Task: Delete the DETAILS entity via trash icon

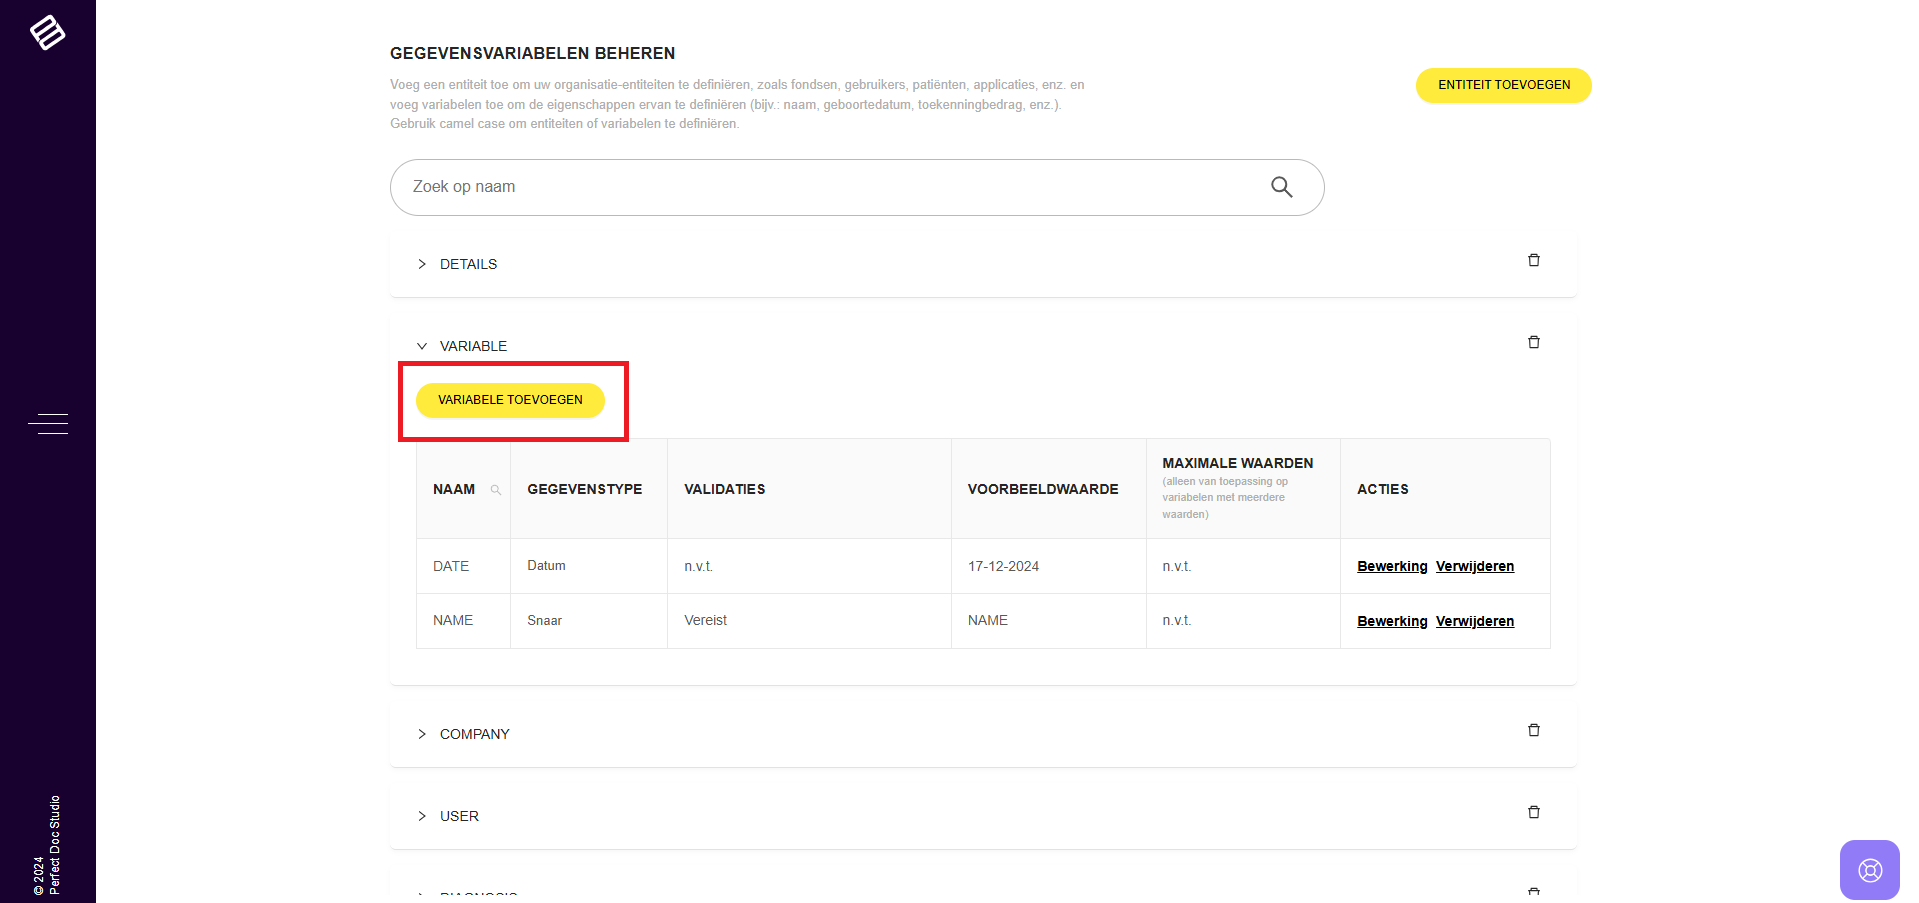Action: (1533, 260)
